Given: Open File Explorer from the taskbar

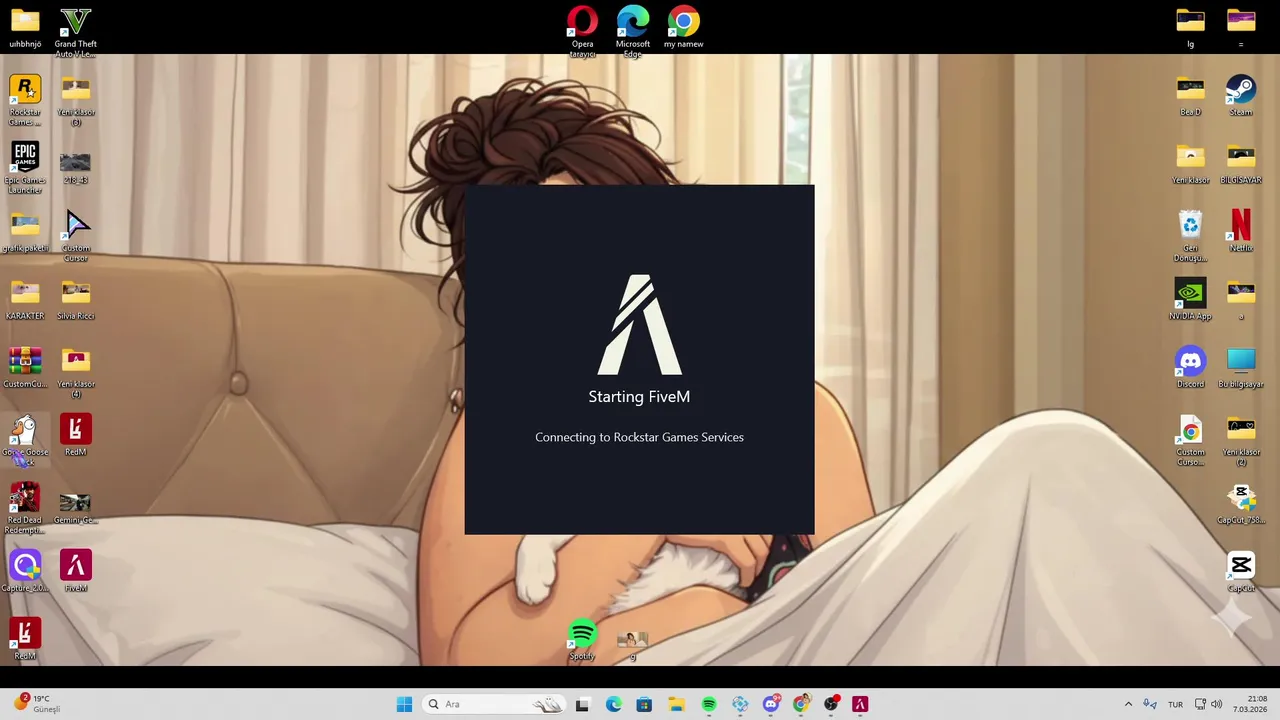Looking at the screenshot, I should tap(676, 704).
